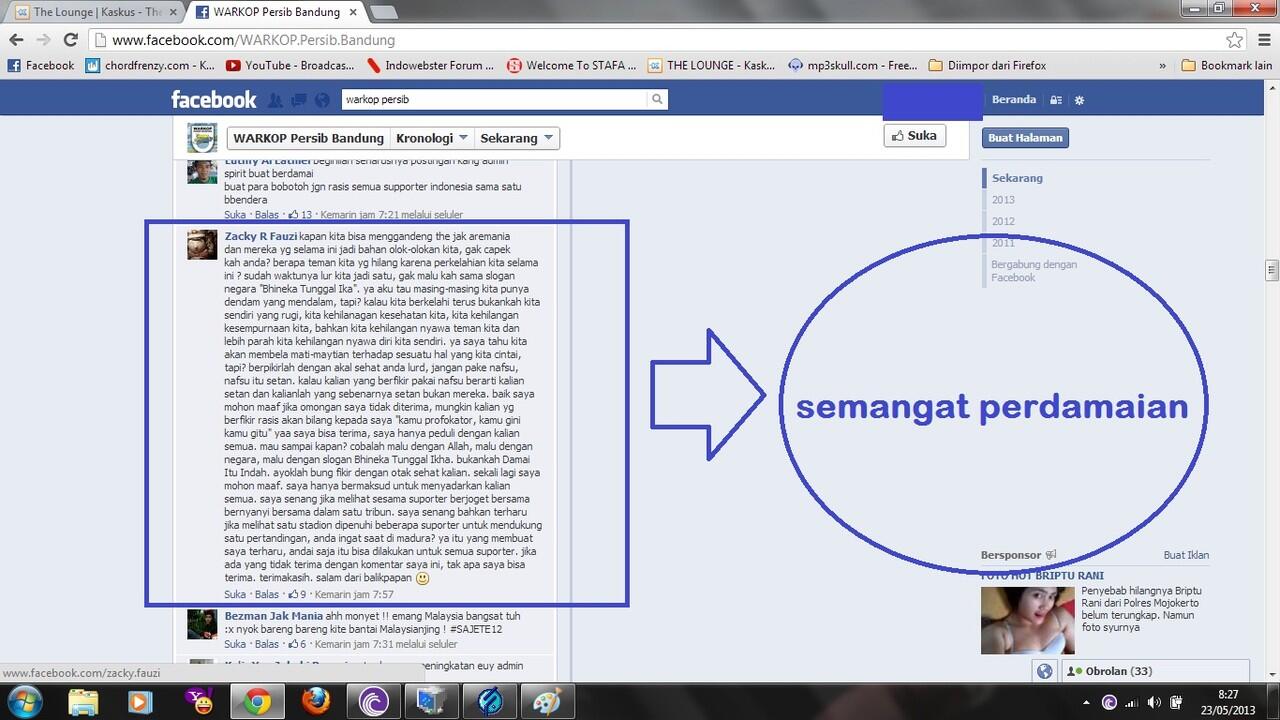Jump to 2013 in the timeline
Screen dimensions: 1280x720
pos(1003,200)
